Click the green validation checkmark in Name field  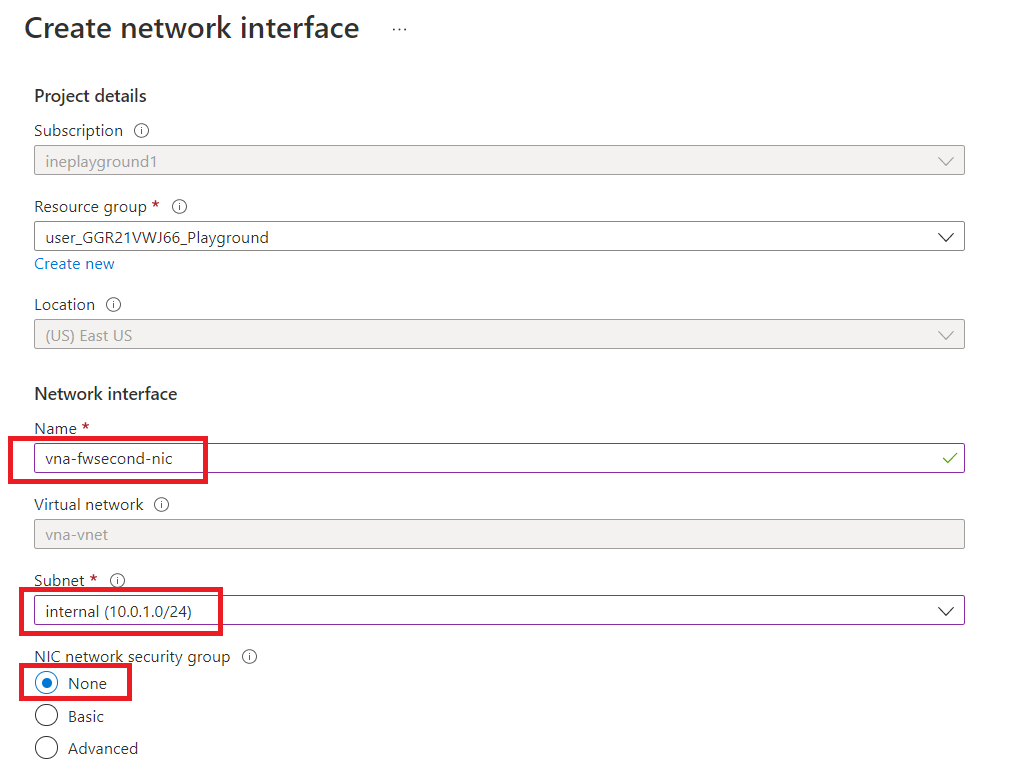949,458
